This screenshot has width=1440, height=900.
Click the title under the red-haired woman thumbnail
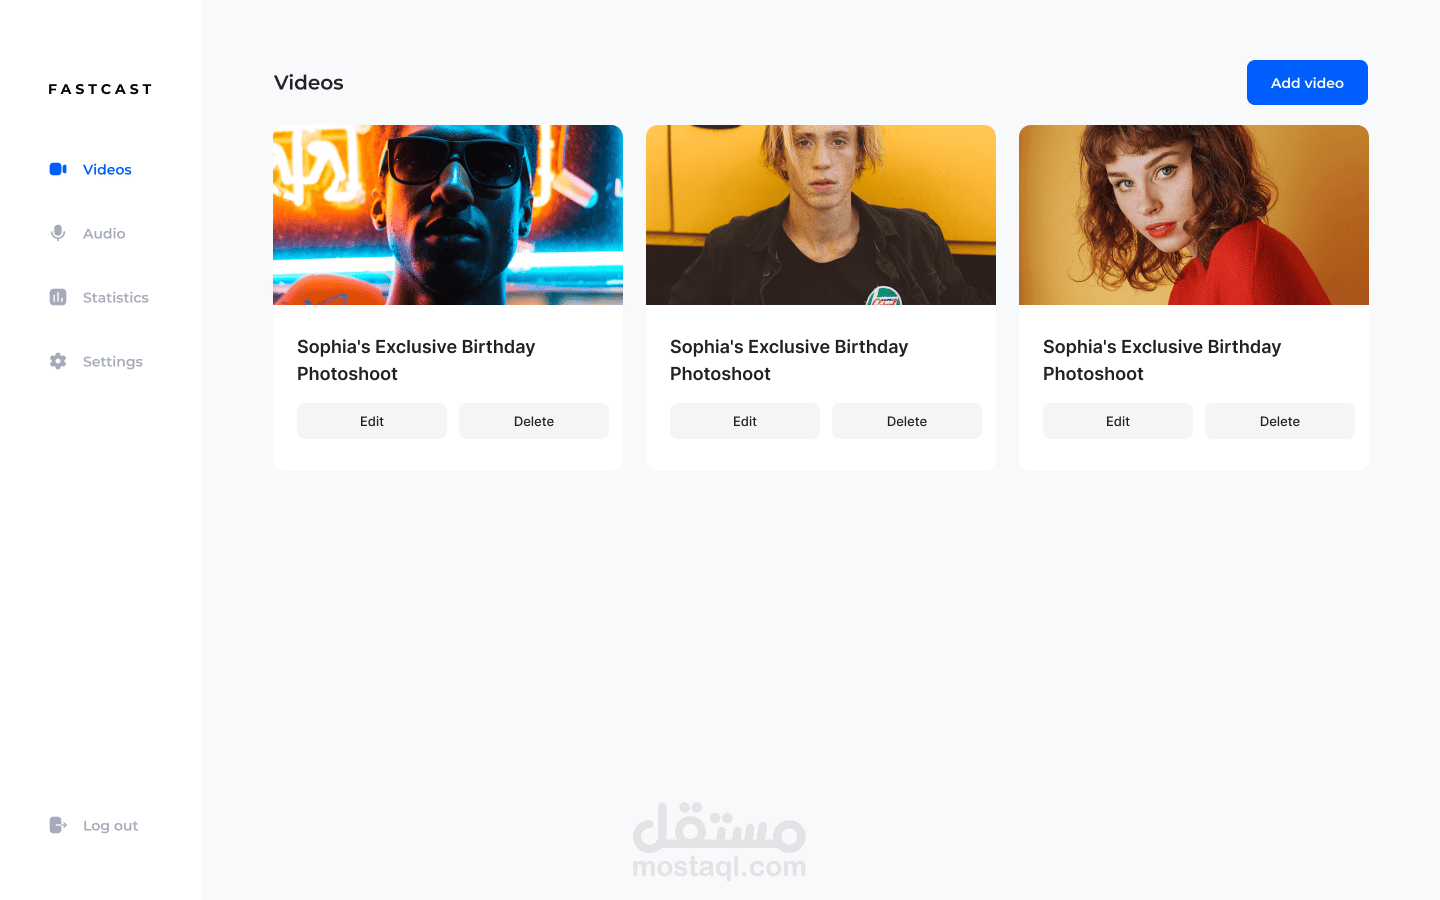tap(1162, 360)
